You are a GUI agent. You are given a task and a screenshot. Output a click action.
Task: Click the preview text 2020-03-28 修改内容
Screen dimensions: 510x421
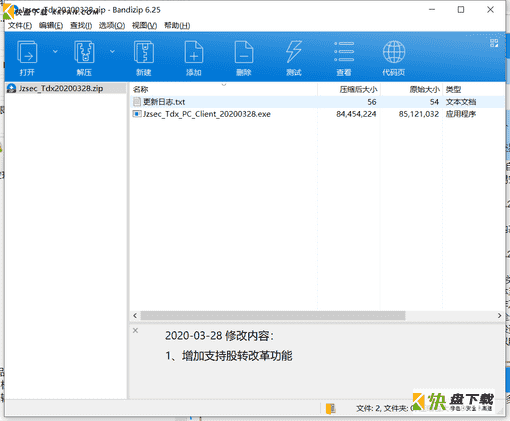pyautogui.click(x=219, y=335)
